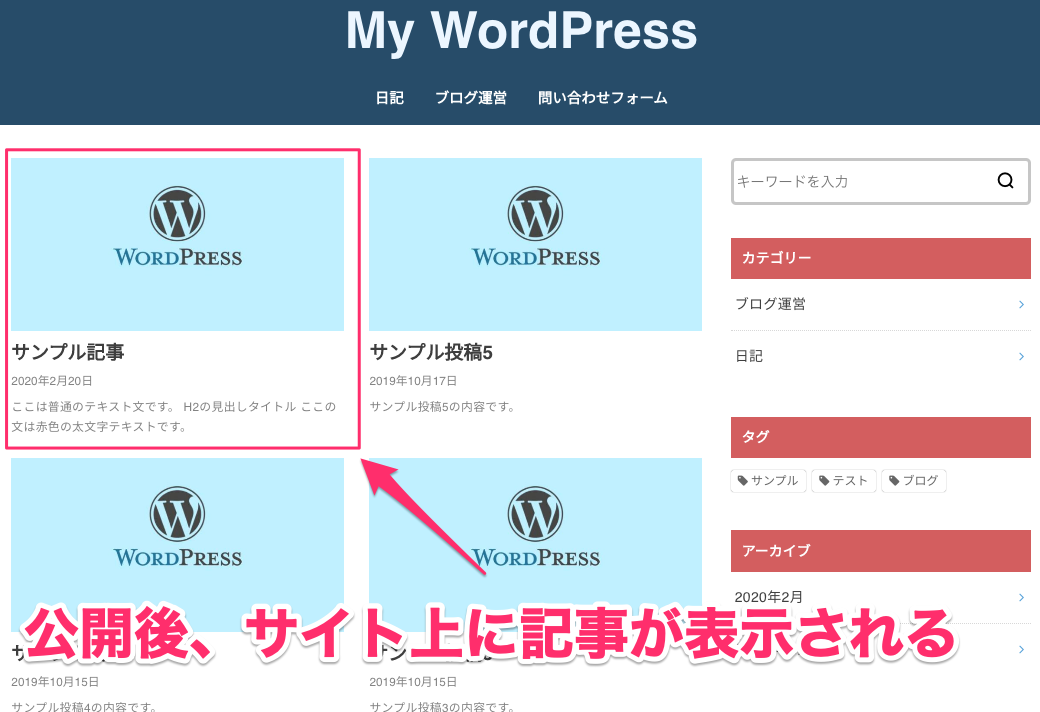Open the サンプル投稿5 post title
The width and height of the screenshot is (1040, 712).
coord(431,352)
